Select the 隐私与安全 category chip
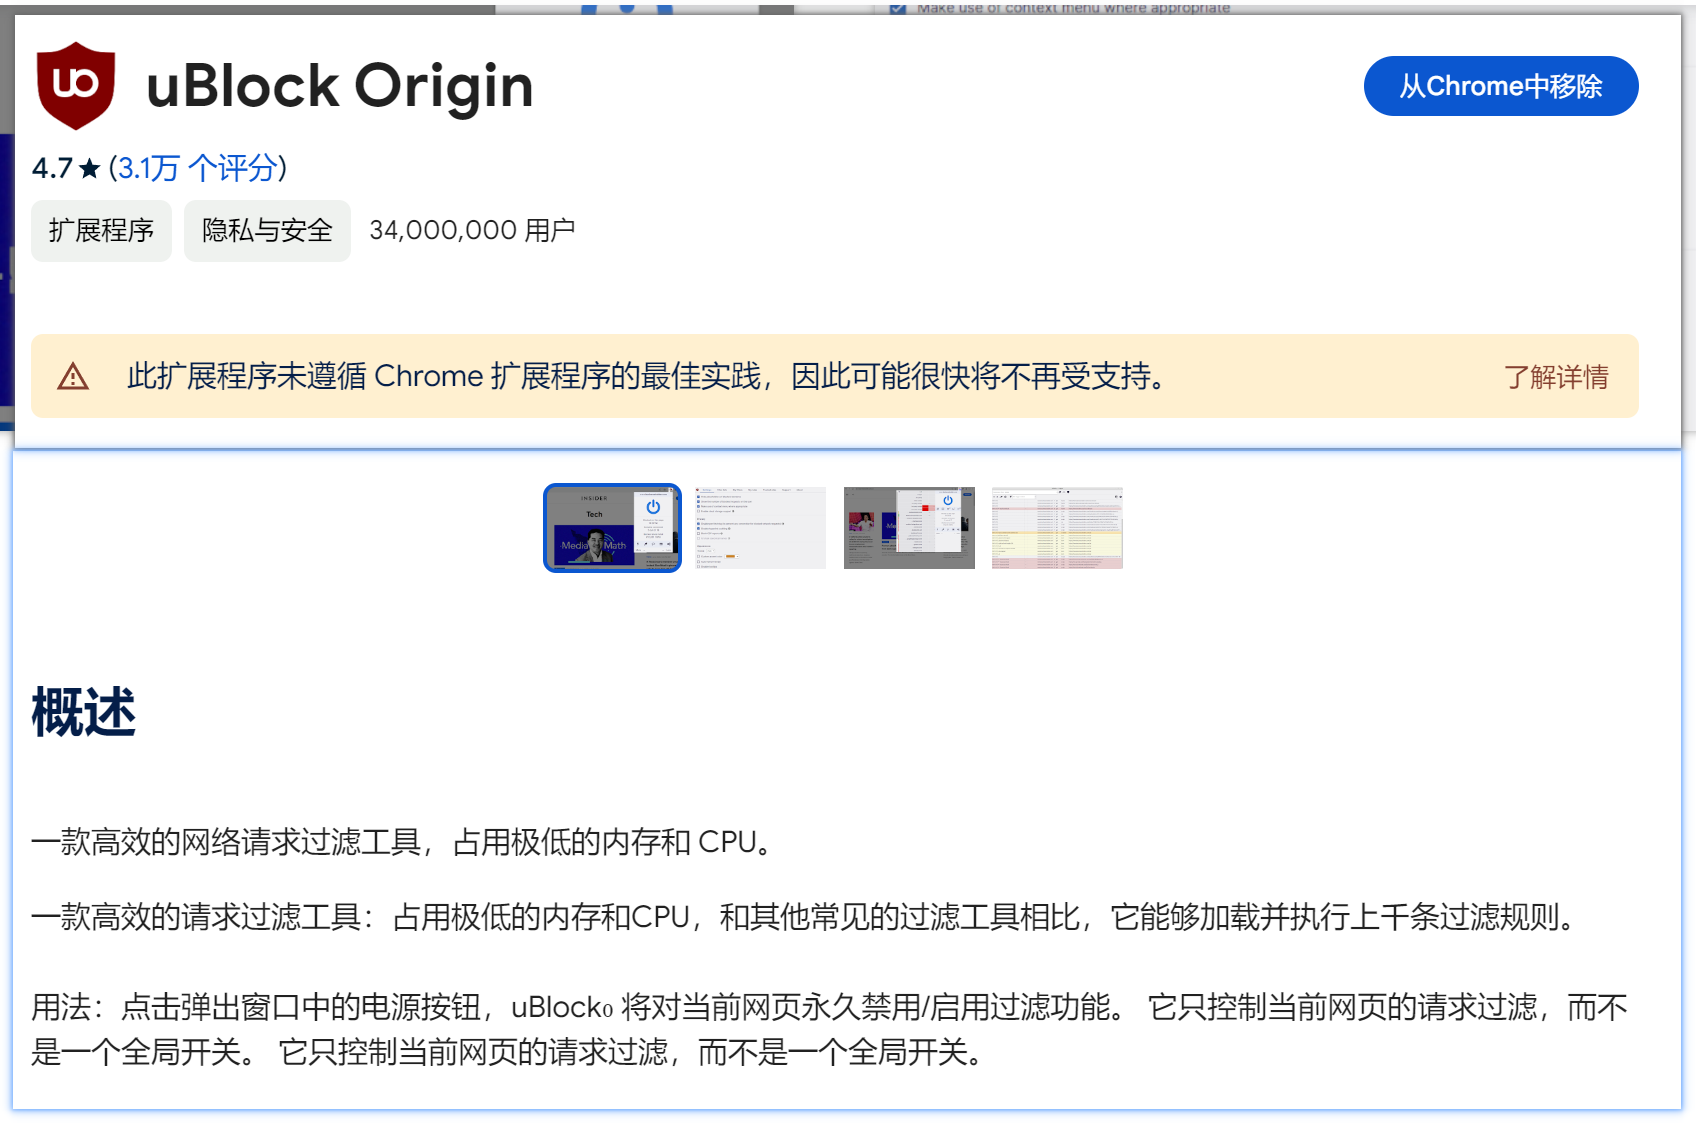The height and width of the screenshot is (1124, 1696). [x=267, y=231]
